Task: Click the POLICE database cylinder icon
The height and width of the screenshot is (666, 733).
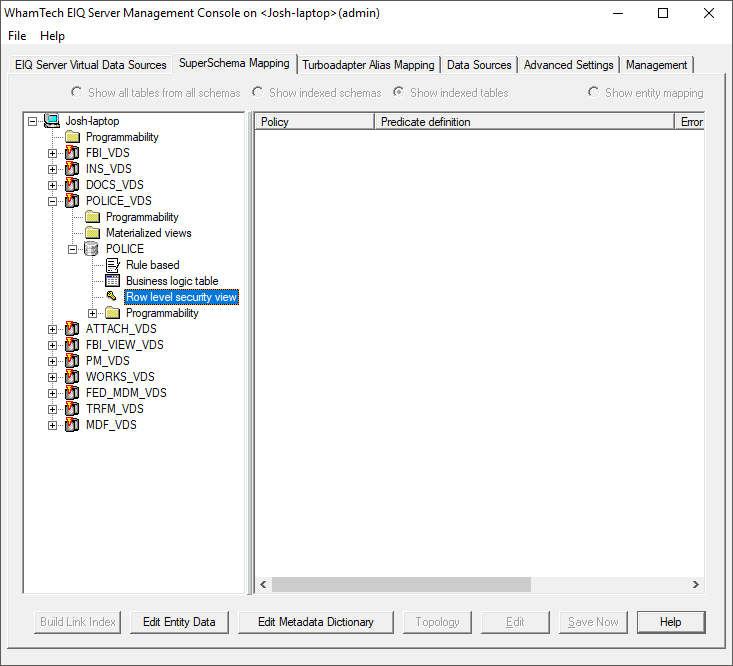Action: click(x=92, y=249)
